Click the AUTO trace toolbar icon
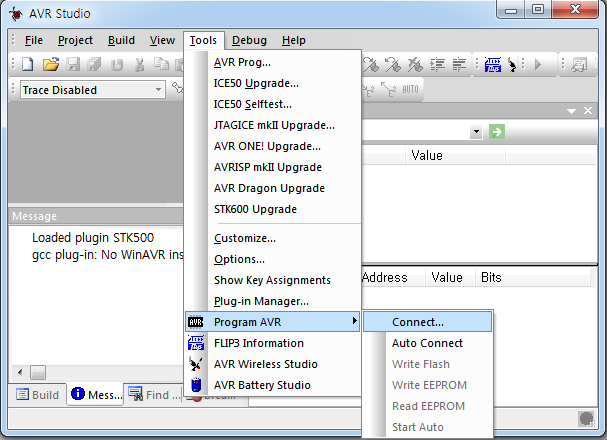 point(410,89)
